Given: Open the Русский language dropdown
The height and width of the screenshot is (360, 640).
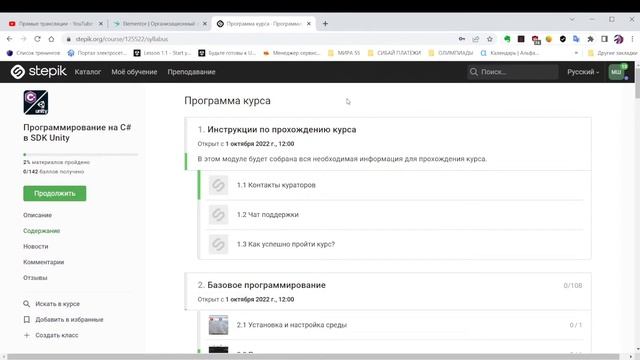Looking at the screenshot, I should tap(583, 72).
